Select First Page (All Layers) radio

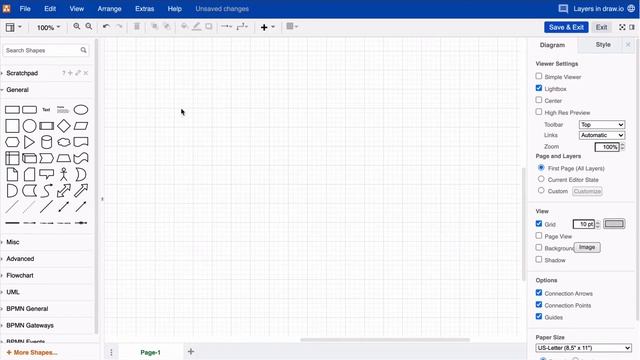click(541, 168)
